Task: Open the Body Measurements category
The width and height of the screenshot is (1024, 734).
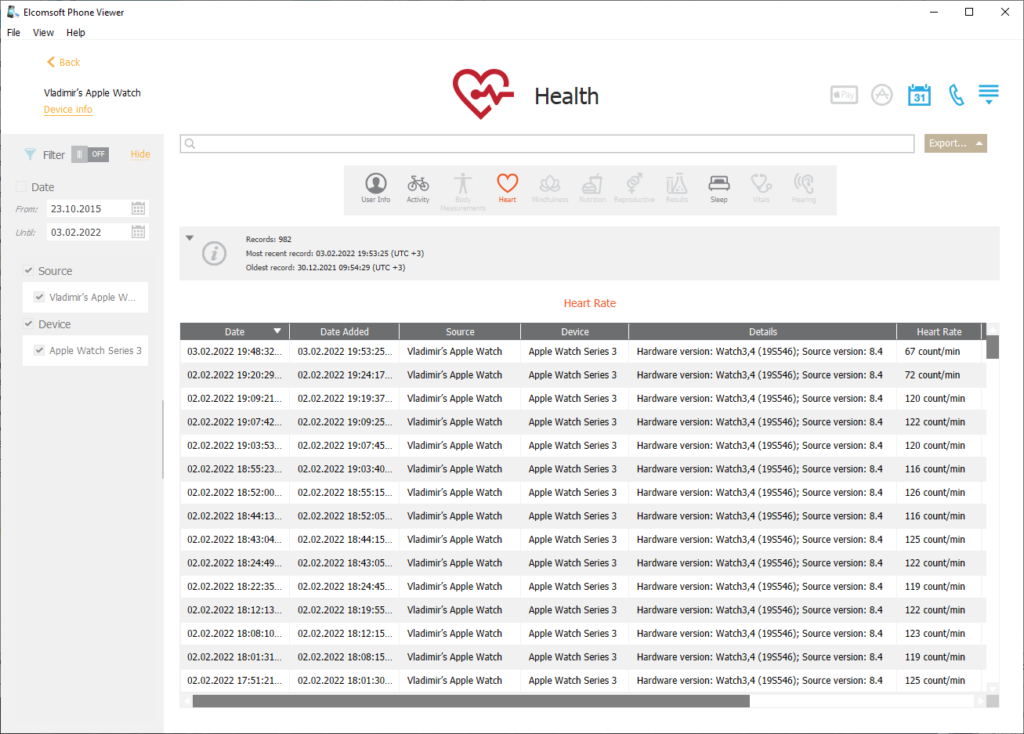Action: tap(462, 191)
